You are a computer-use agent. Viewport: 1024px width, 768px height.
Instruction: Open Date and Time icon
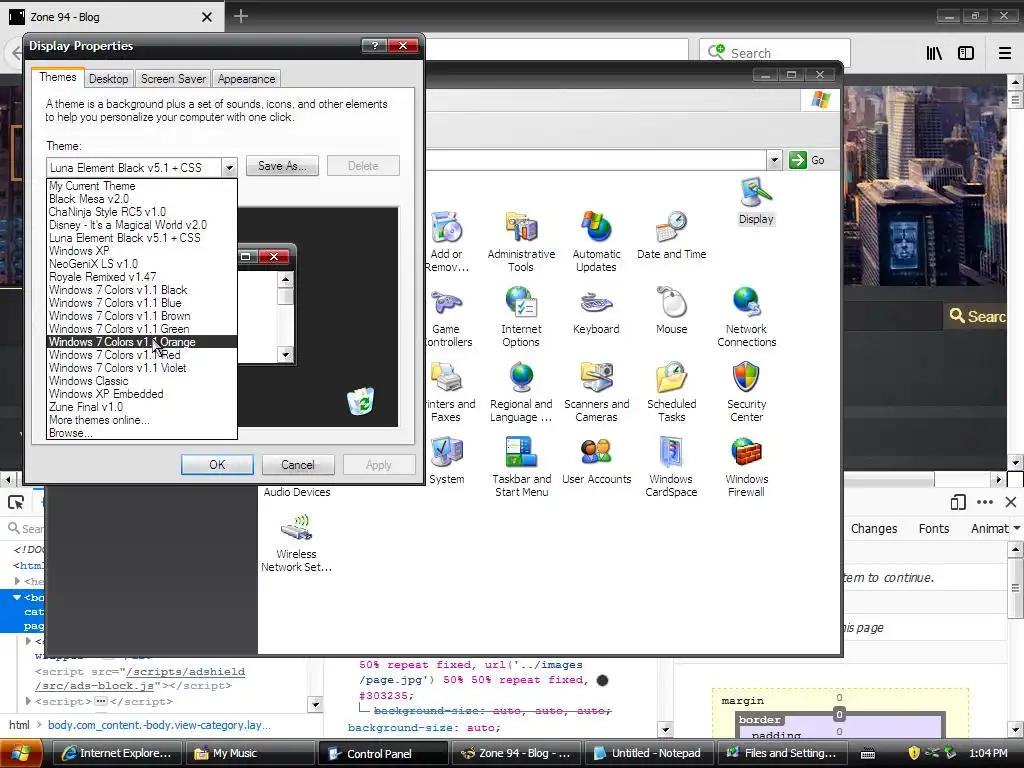(x=671, y=236)
